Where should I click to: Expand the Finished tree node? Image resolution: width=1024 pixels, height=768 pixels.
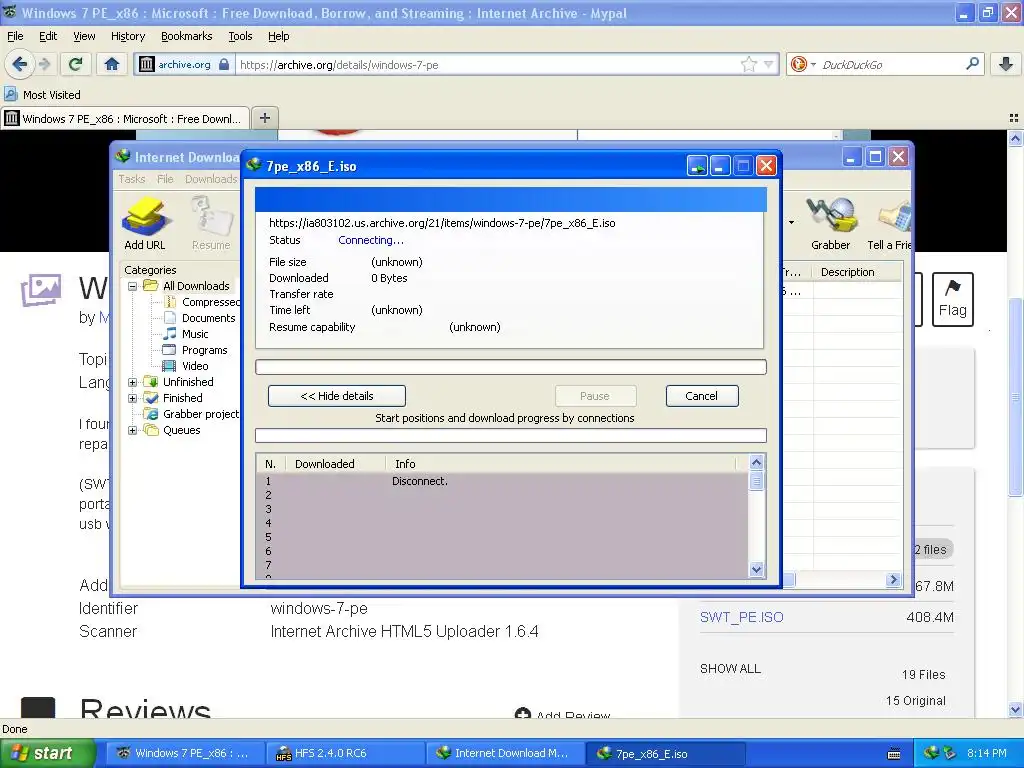pyautogui.click(x=133, y=398)
